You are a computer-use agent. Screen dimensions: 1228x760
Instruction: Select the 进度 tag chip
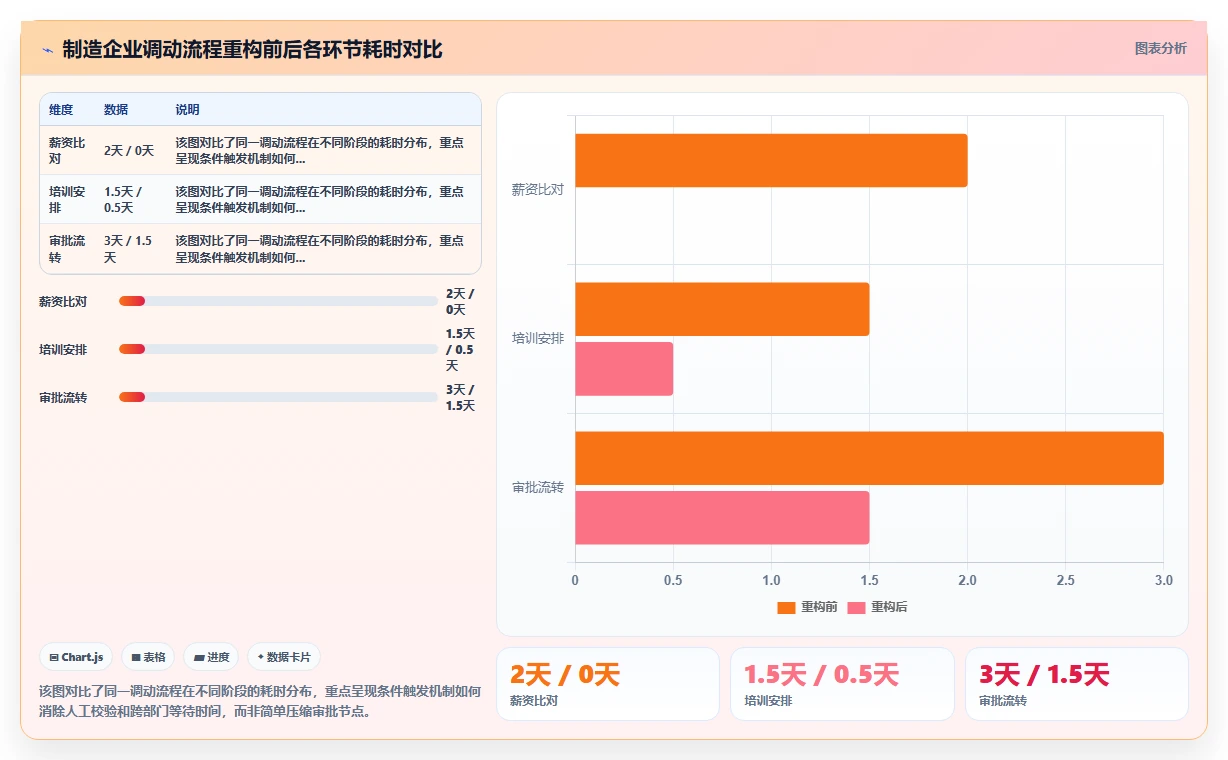[211, 657]
